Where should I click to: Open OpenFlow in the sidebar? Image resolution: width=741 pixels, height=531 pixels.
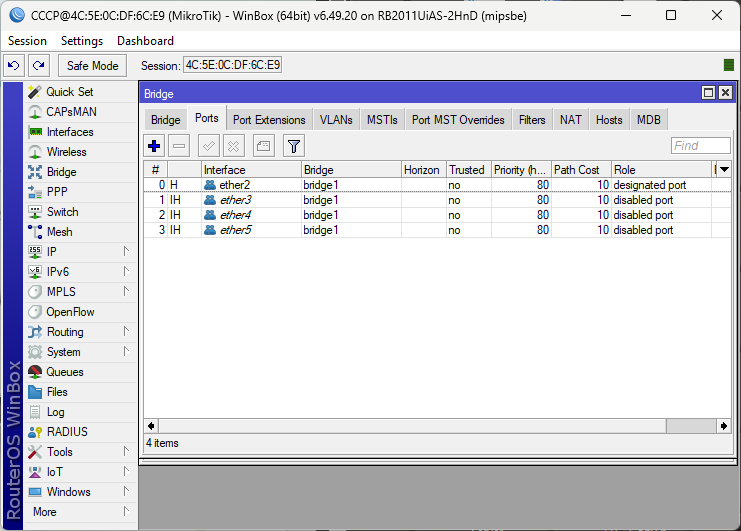(x=80, y=312)
